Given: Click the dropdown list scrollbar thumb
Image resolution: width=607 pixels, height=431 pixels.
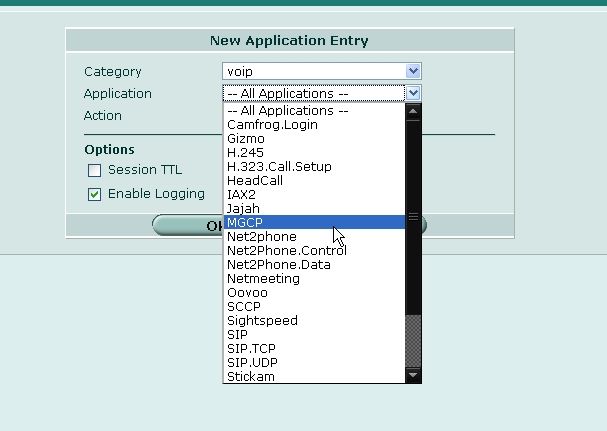Looking at the screenshot, I should click(x=413, y=217).
